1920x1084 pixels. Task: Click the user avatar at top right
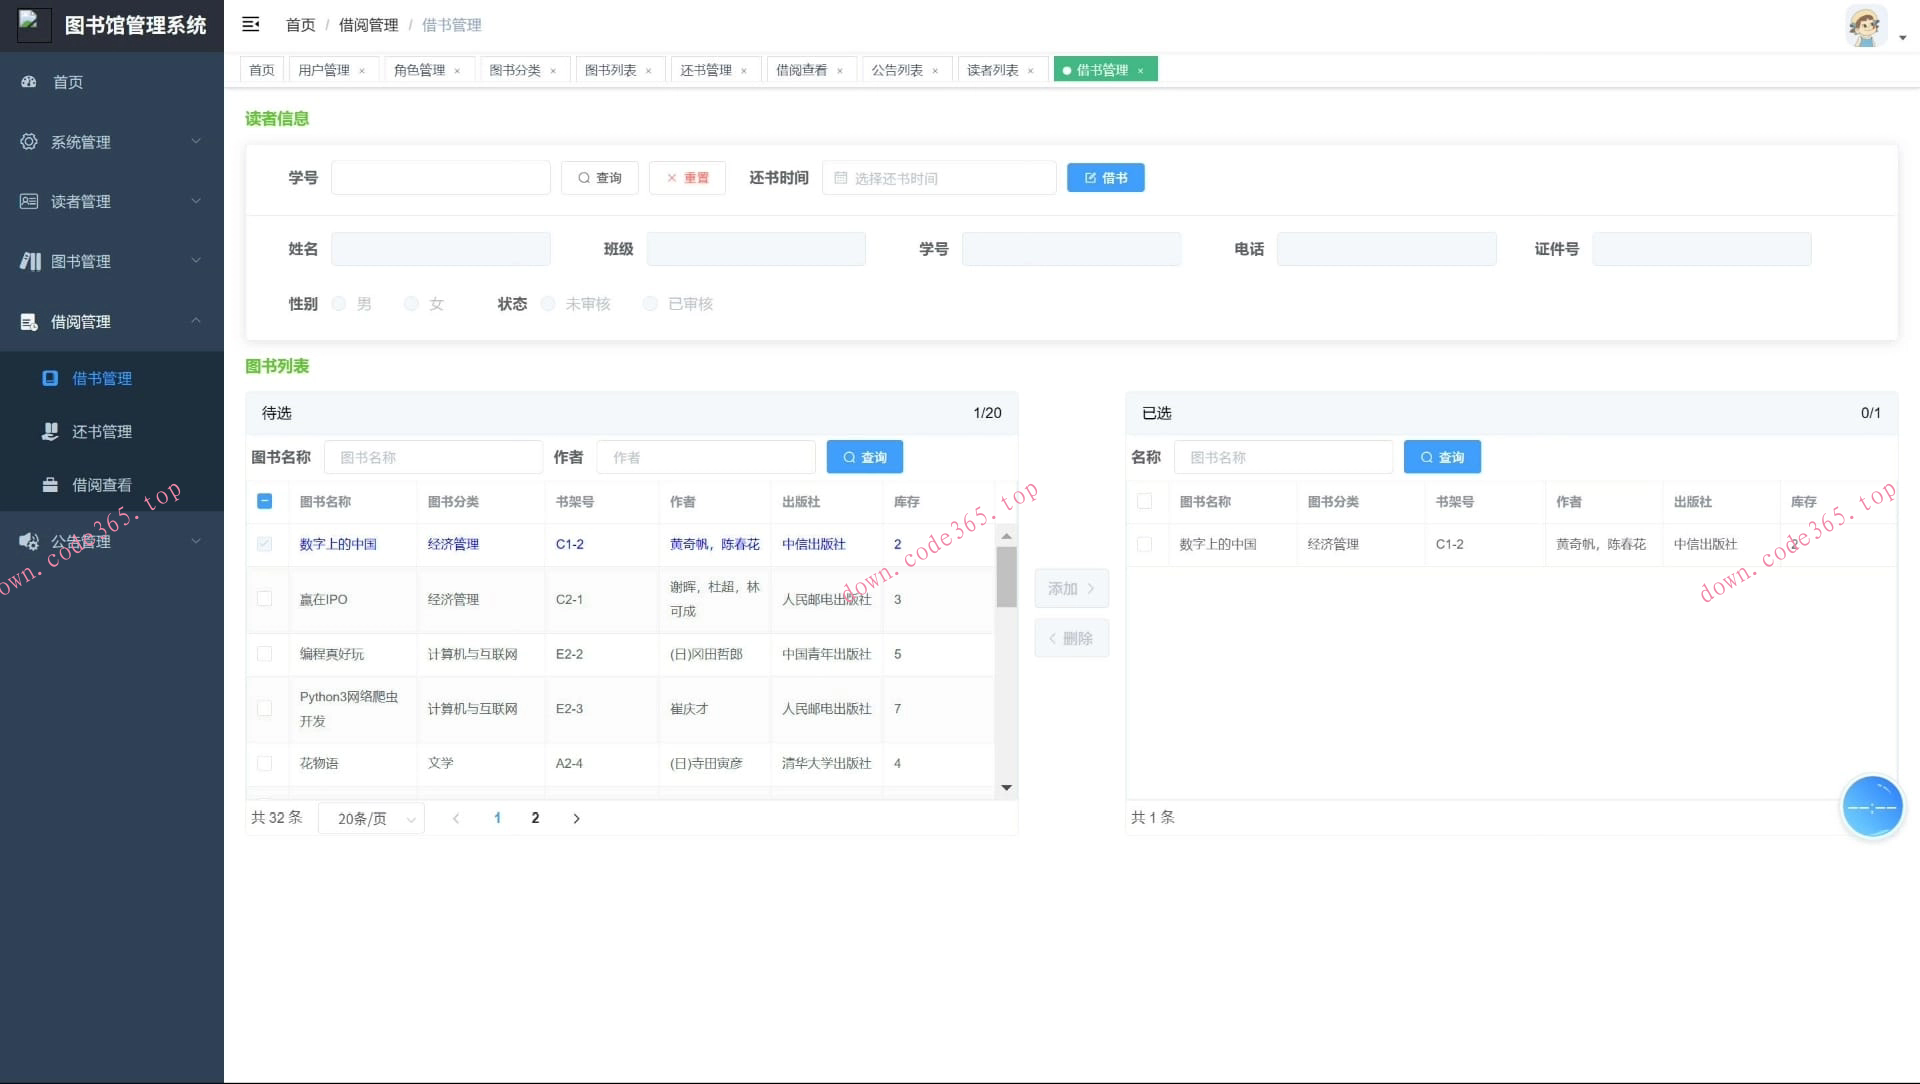coord(1866,26)
